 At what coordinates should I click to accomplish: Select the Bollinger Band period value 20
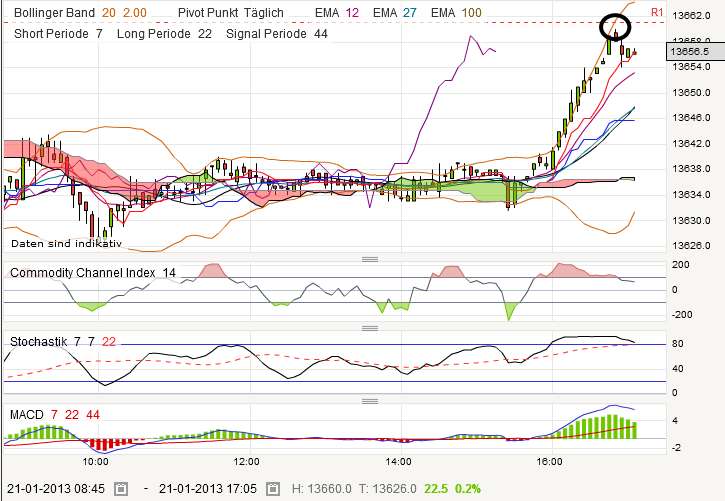(x=109, y=13)
